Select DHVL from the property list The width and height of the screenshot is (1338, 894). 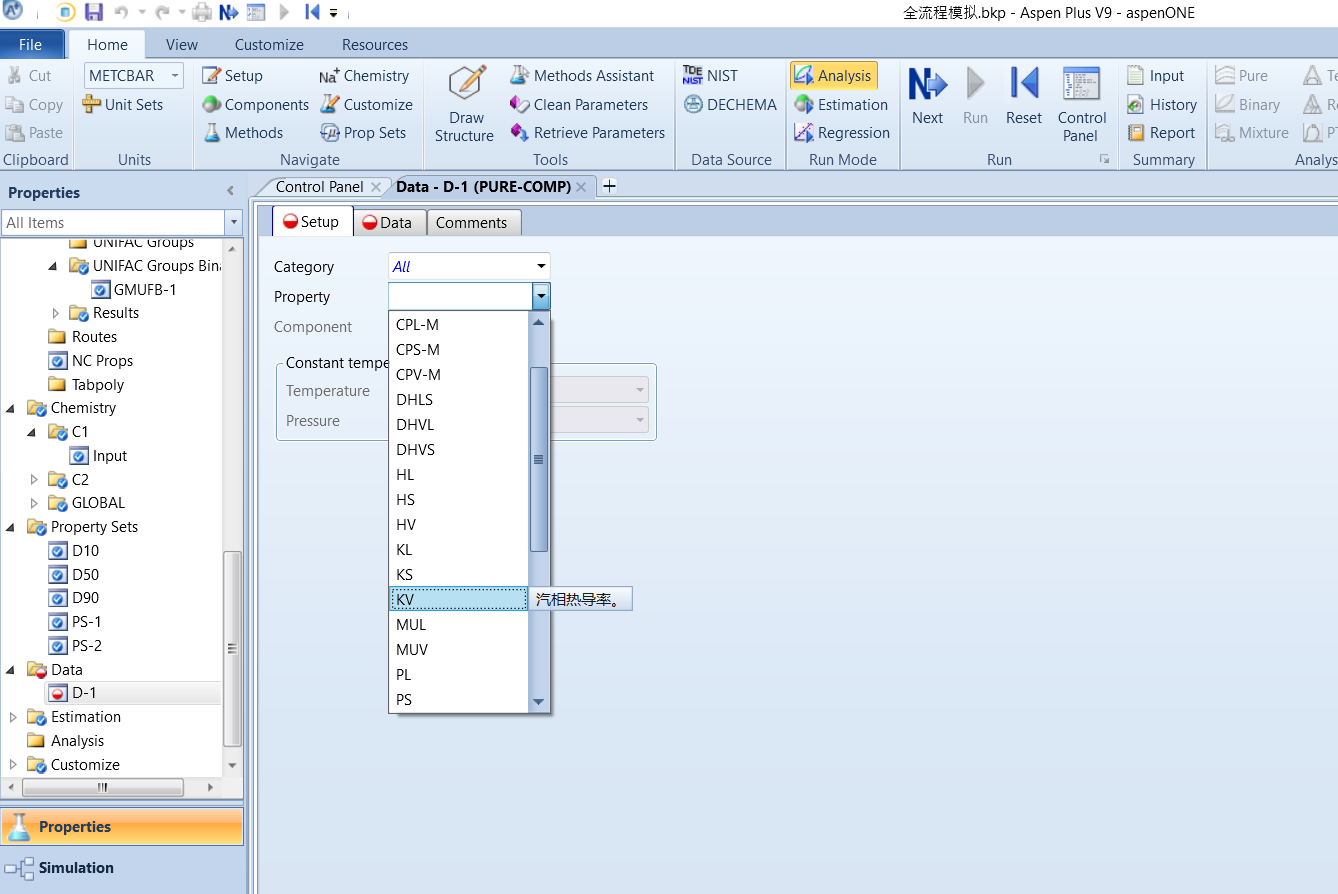[458, 425]
